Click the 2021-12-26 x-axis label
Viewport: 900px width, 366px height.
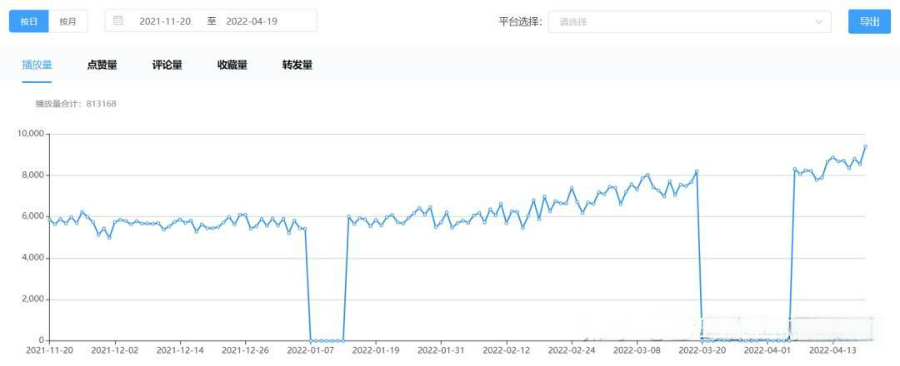(245, 350)
